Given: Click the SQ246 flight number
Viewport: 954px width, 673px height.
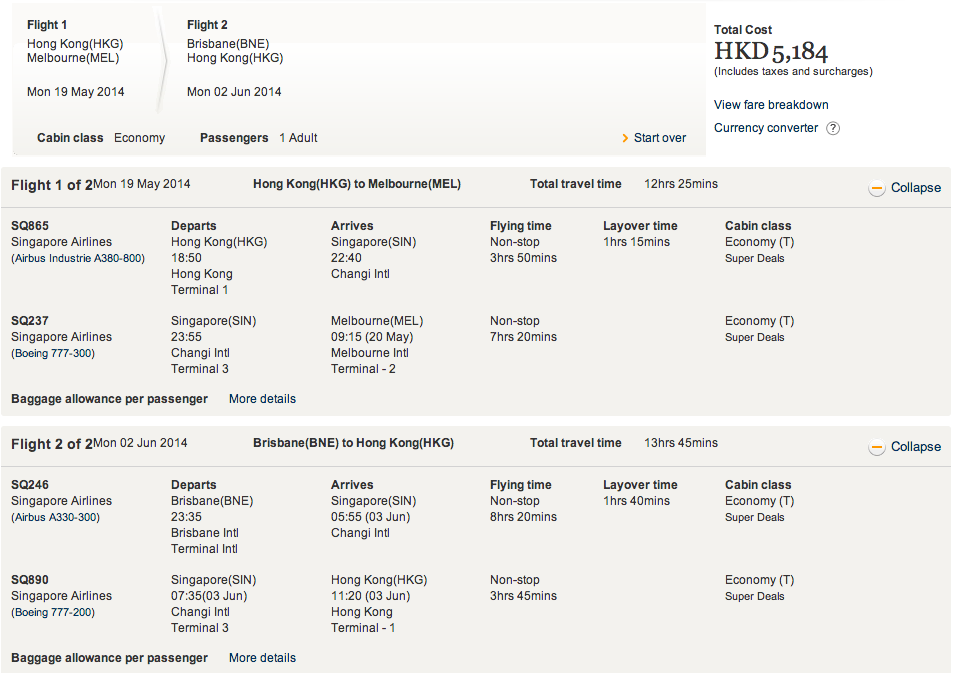Looking at the screenshot, I should coord(30,485).
